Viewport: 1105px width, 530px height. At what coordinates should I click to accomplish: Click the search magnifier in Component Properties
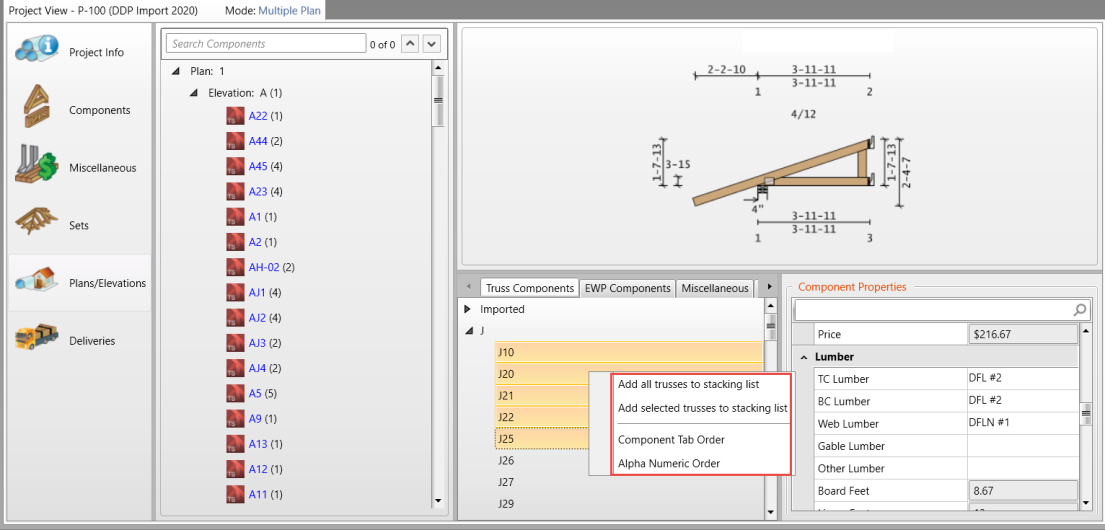[1080, 309]
